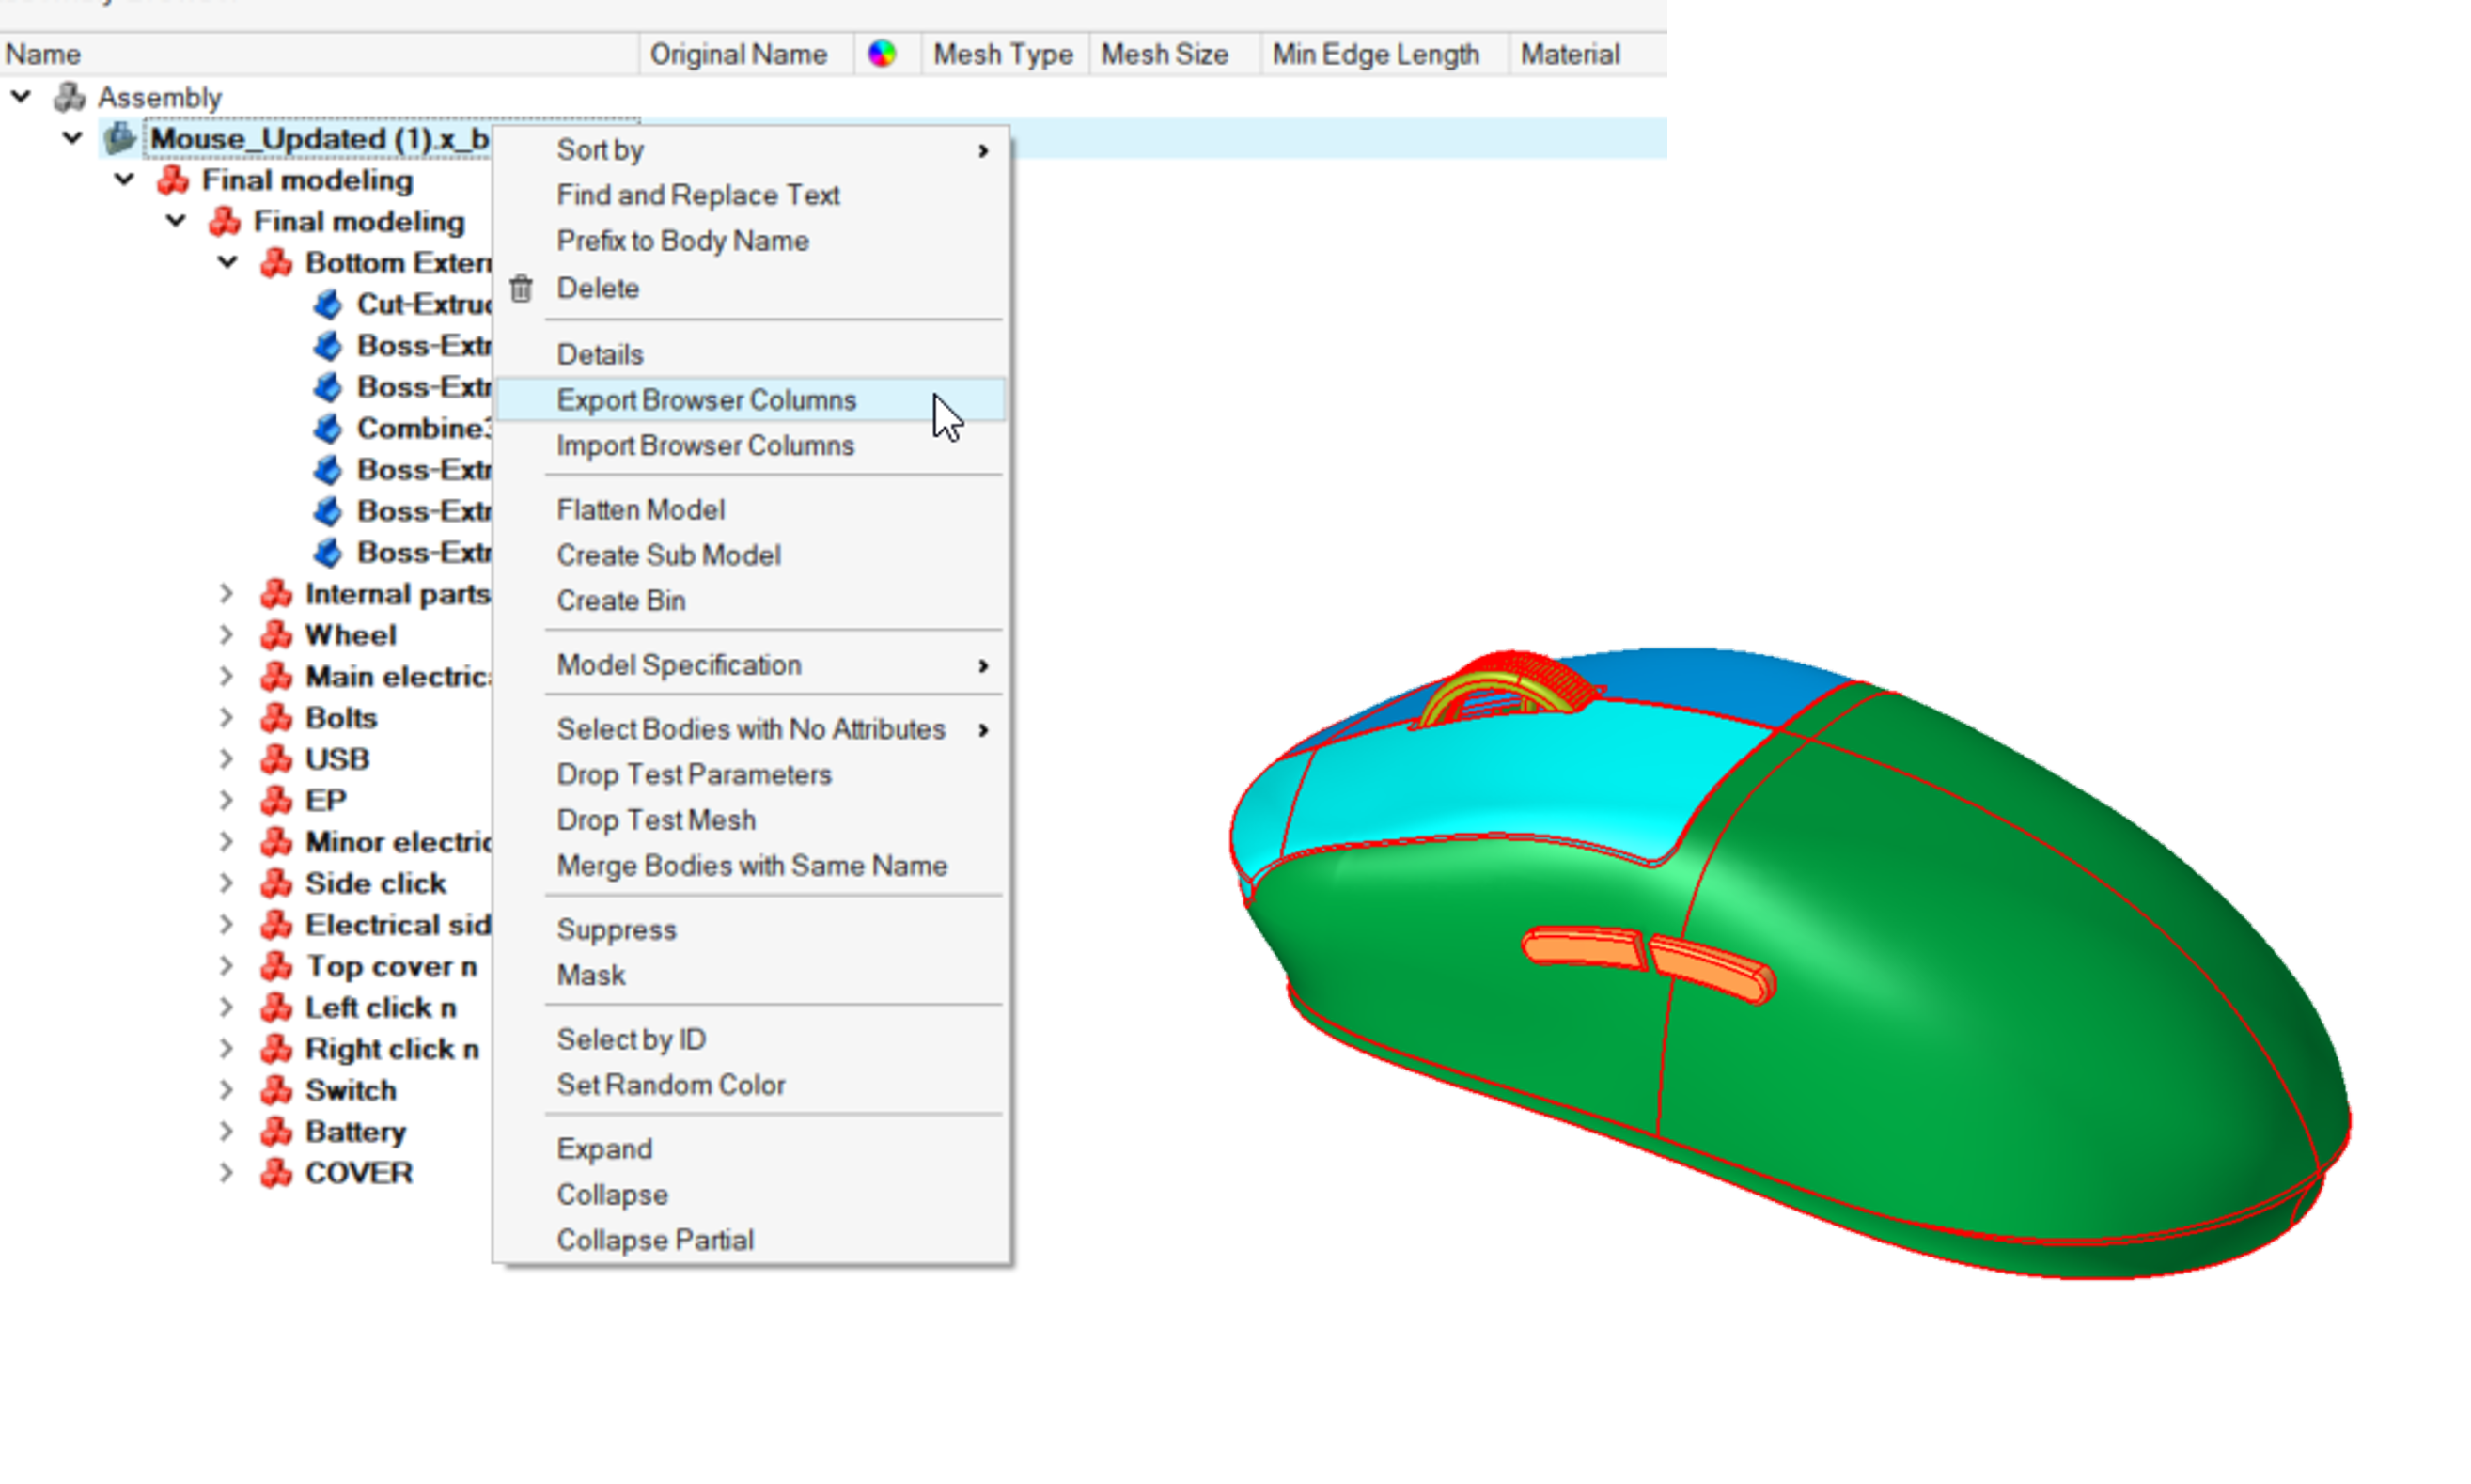Click the red assembly icon next to Battery

(276, 1131)
